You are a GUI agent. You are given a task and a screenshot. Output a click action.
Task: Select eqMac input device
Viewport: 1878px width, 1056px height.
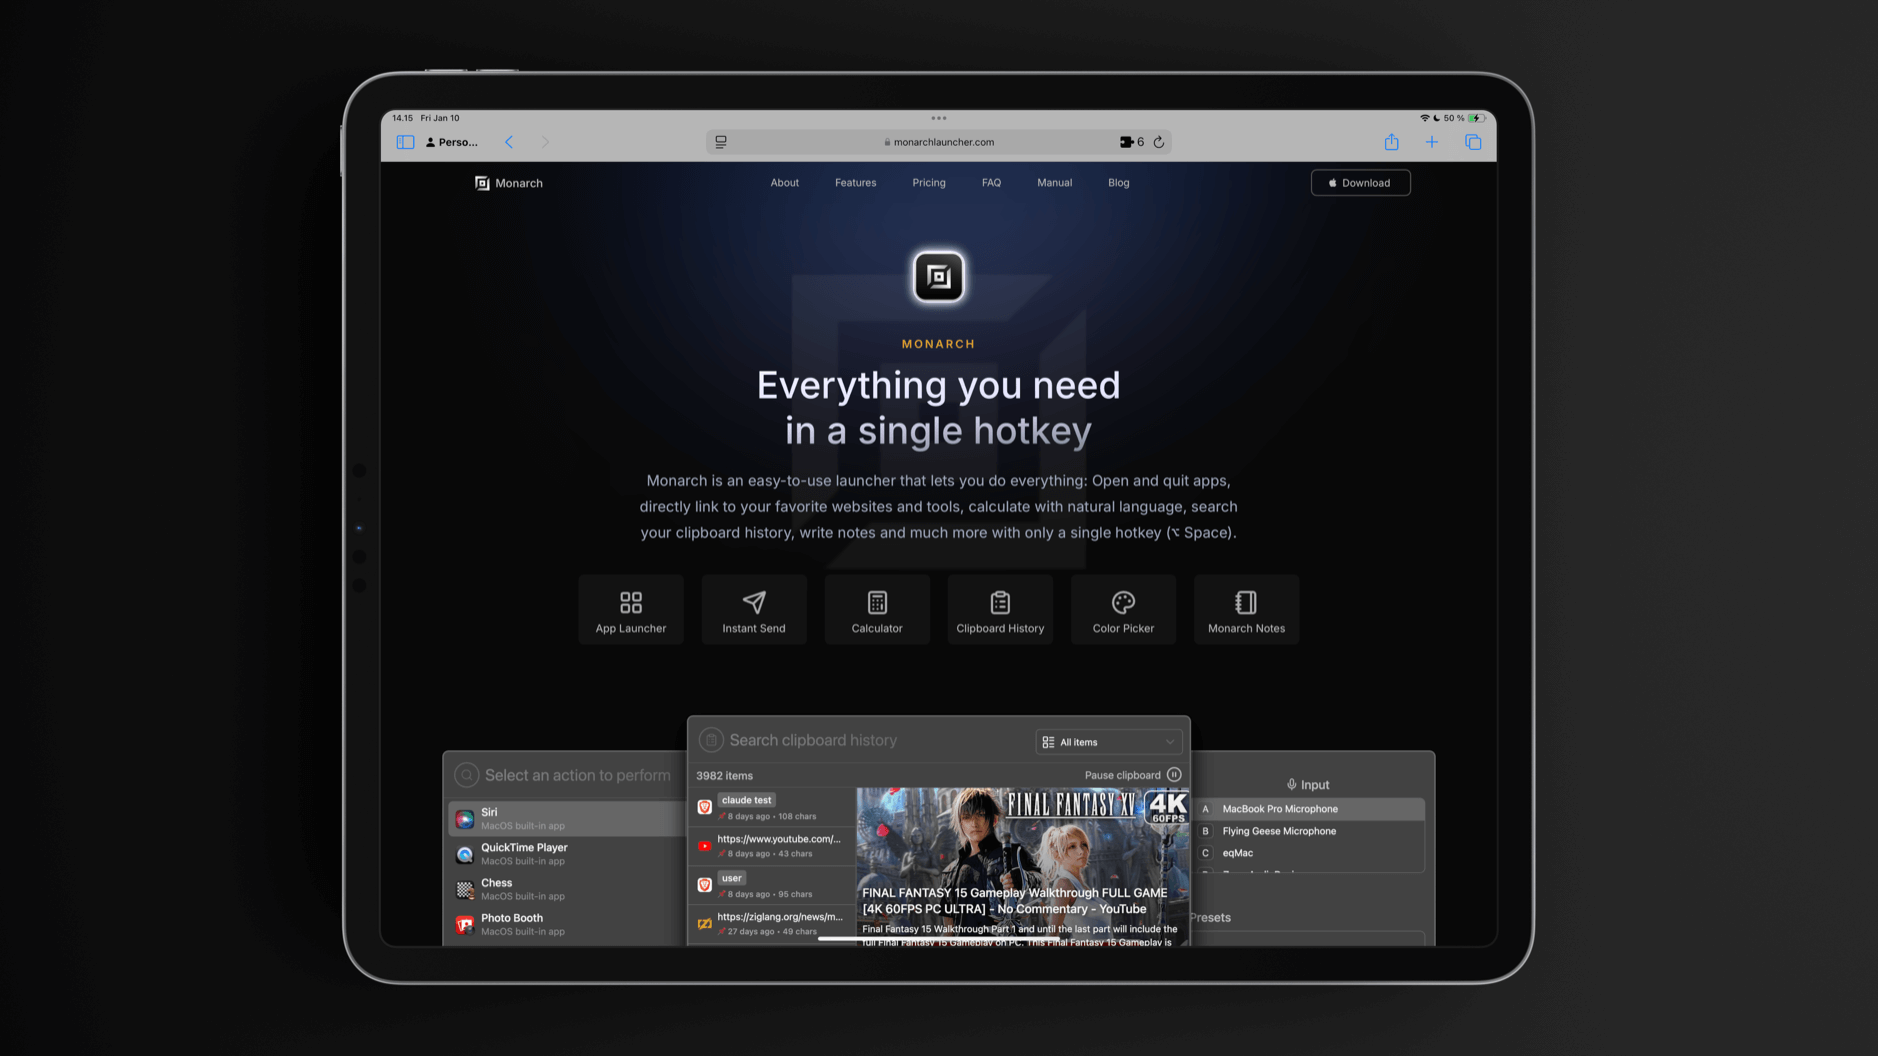pyautogui.click(x=1310, y=853)
